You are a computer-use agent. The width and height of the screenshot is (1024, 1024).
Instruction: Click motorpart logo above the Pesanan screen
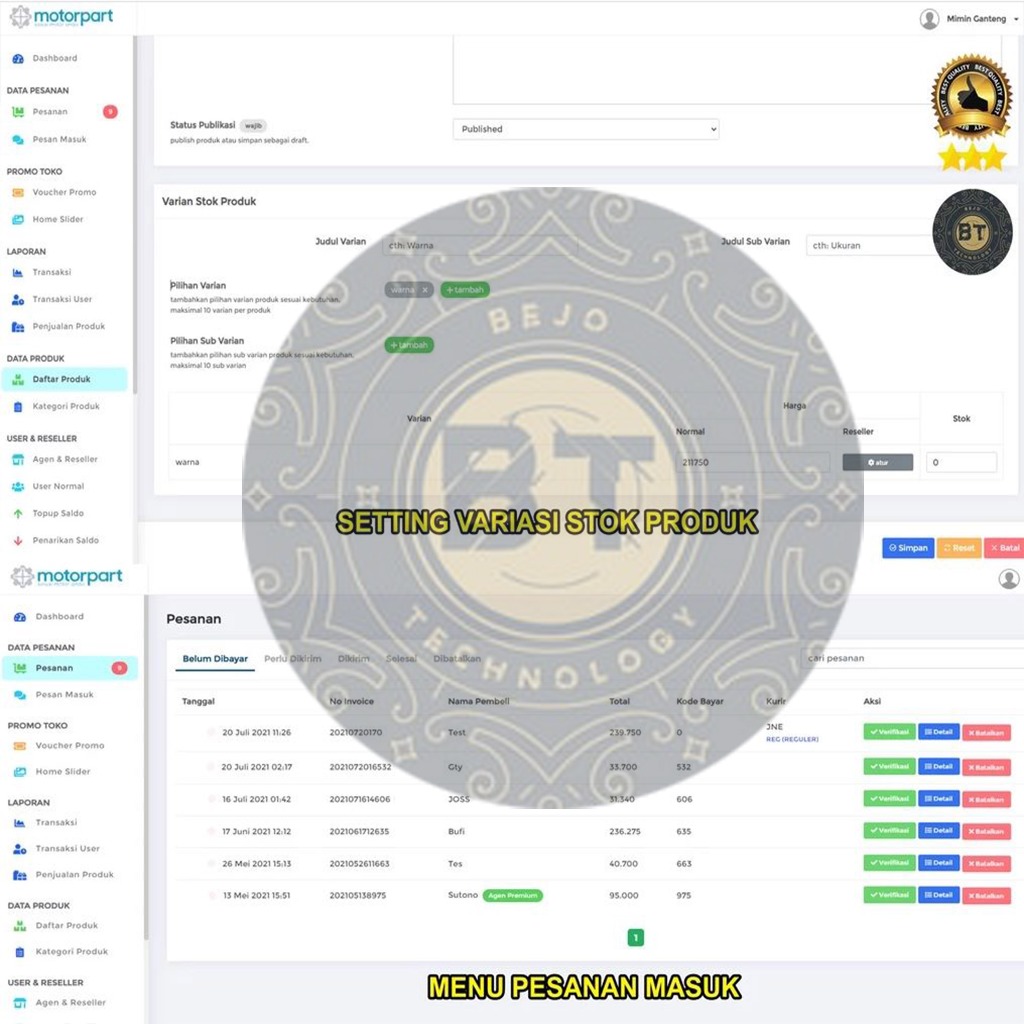coord(67,576)
